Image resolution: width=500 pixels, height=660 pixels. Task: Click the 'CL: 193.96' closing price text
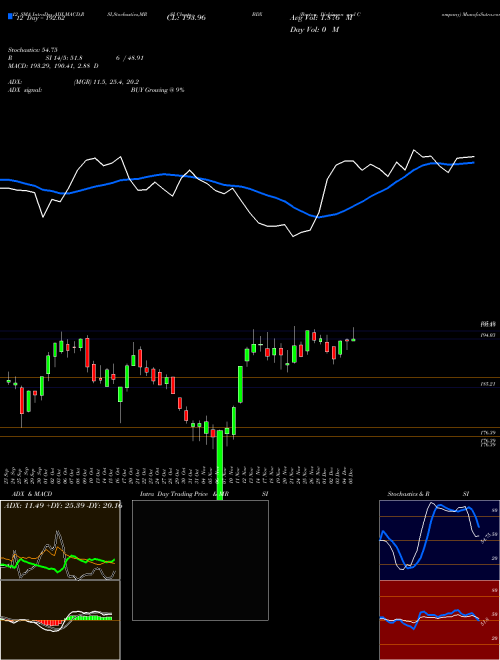click(x=186, y=18)
